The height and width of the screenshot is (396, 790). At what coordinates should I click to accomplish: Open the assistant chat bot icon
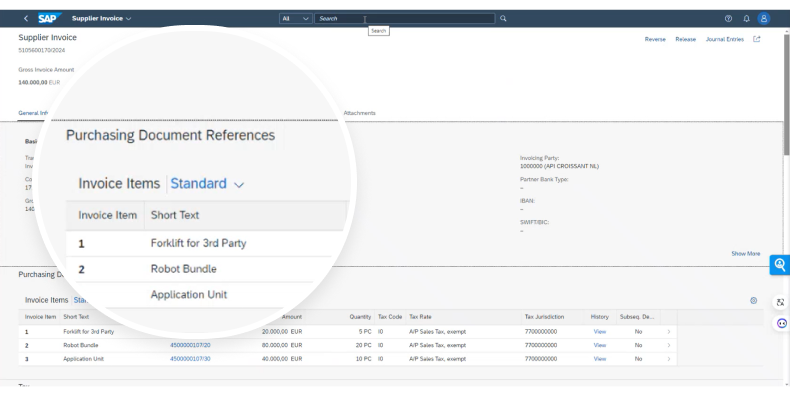[781, 323]
